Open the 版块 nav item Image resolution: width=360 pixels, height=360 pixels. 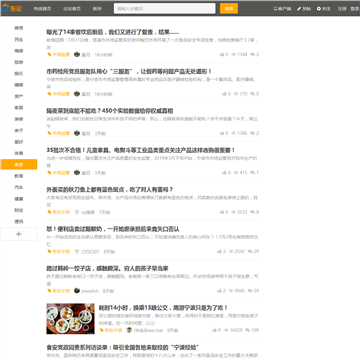(97, 9)
